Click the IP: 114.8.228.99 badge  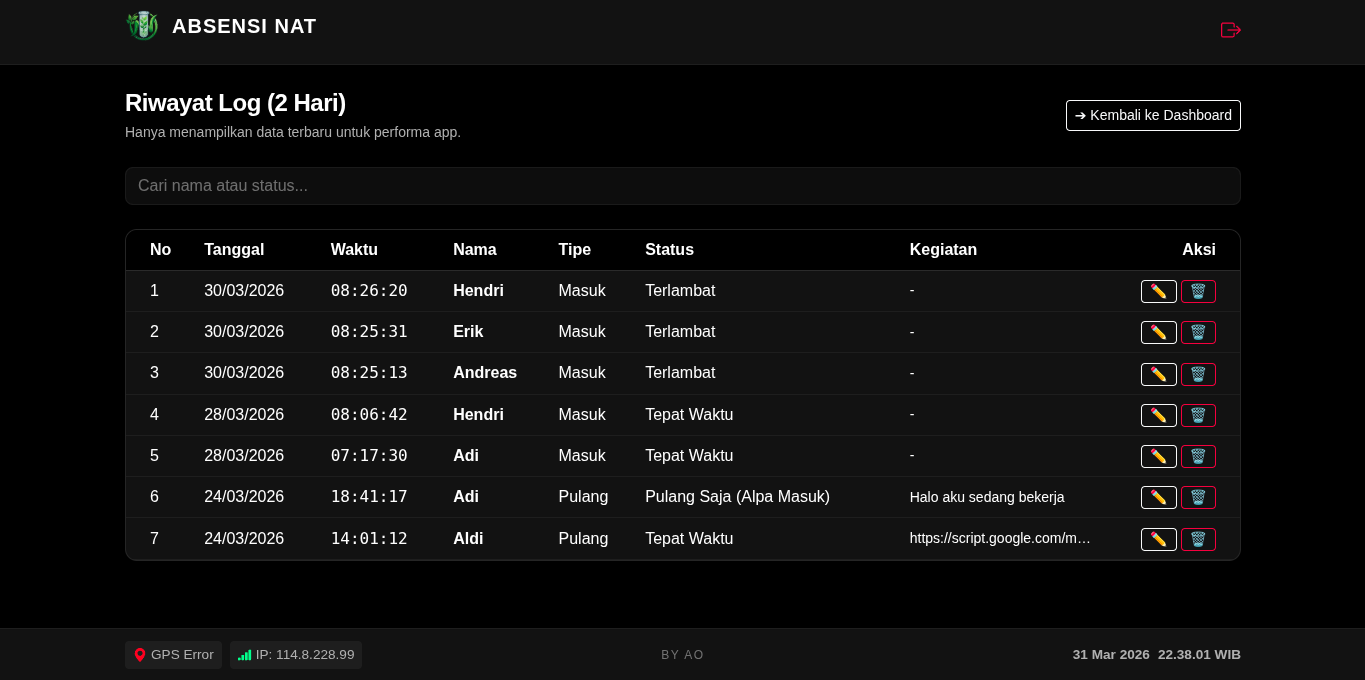pyautogui.click(x=296, y=655)
